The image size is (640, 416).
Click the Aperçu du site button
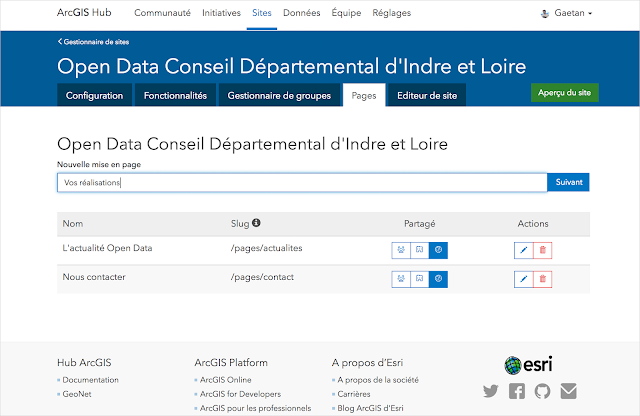565,93
